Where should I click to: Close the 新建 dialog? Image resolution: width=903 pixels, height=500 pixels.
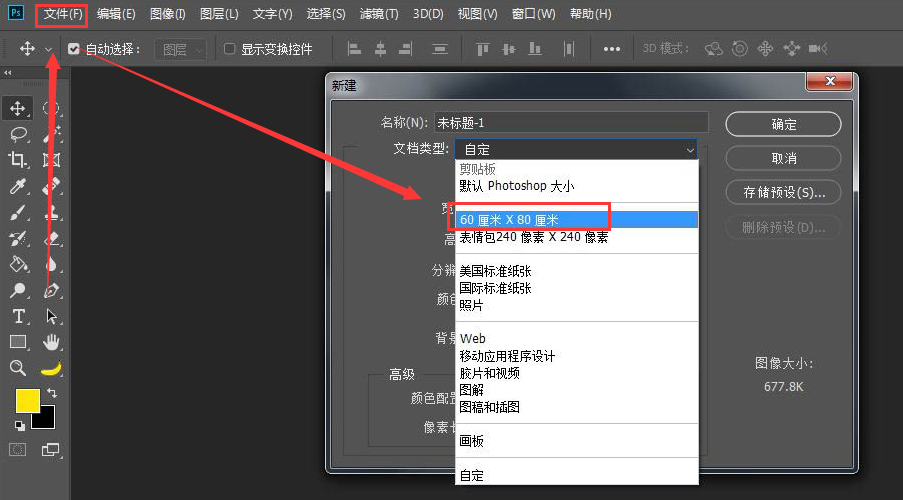(829, 81)
